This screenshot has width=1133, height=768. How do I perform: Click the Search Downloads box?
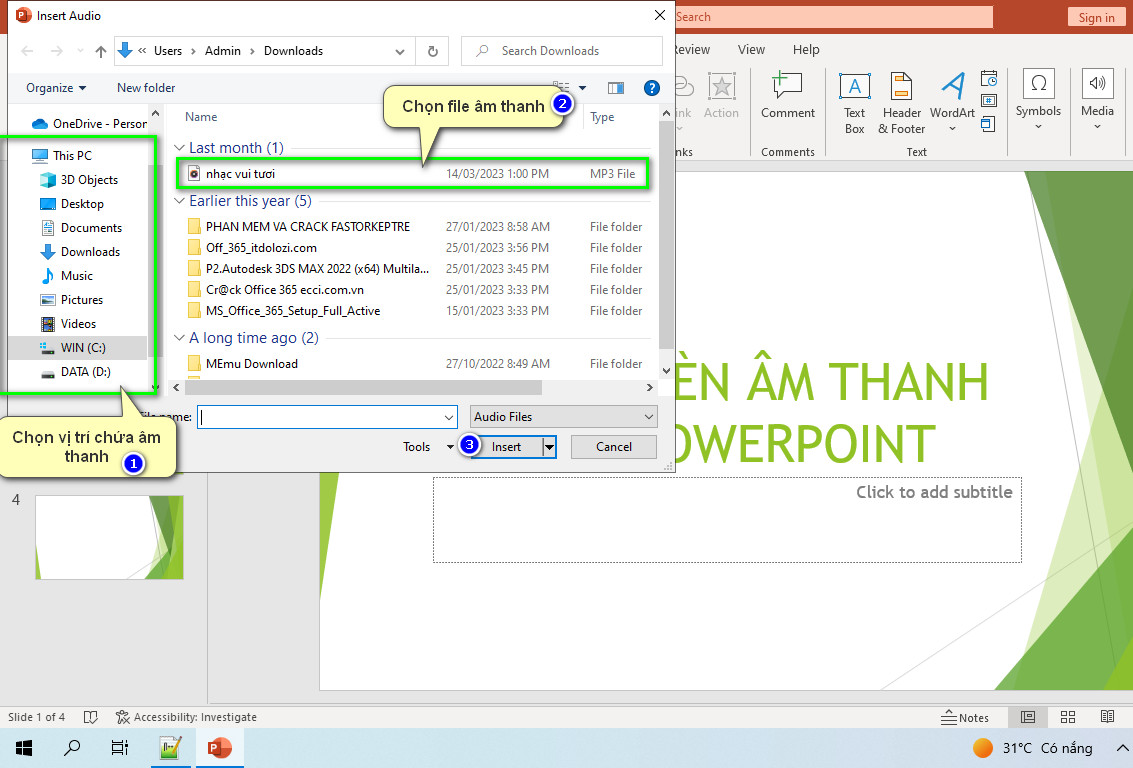pos(561,51)
